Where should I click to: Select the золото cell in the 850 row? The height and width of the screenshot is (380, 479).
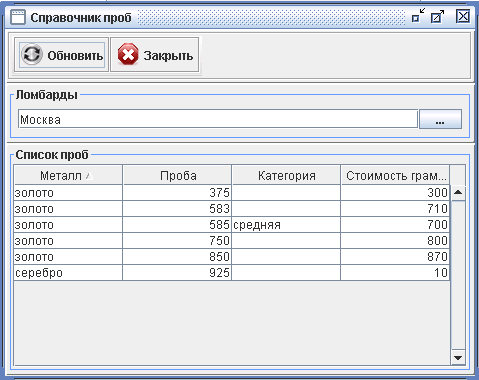[x=68, y=257]
